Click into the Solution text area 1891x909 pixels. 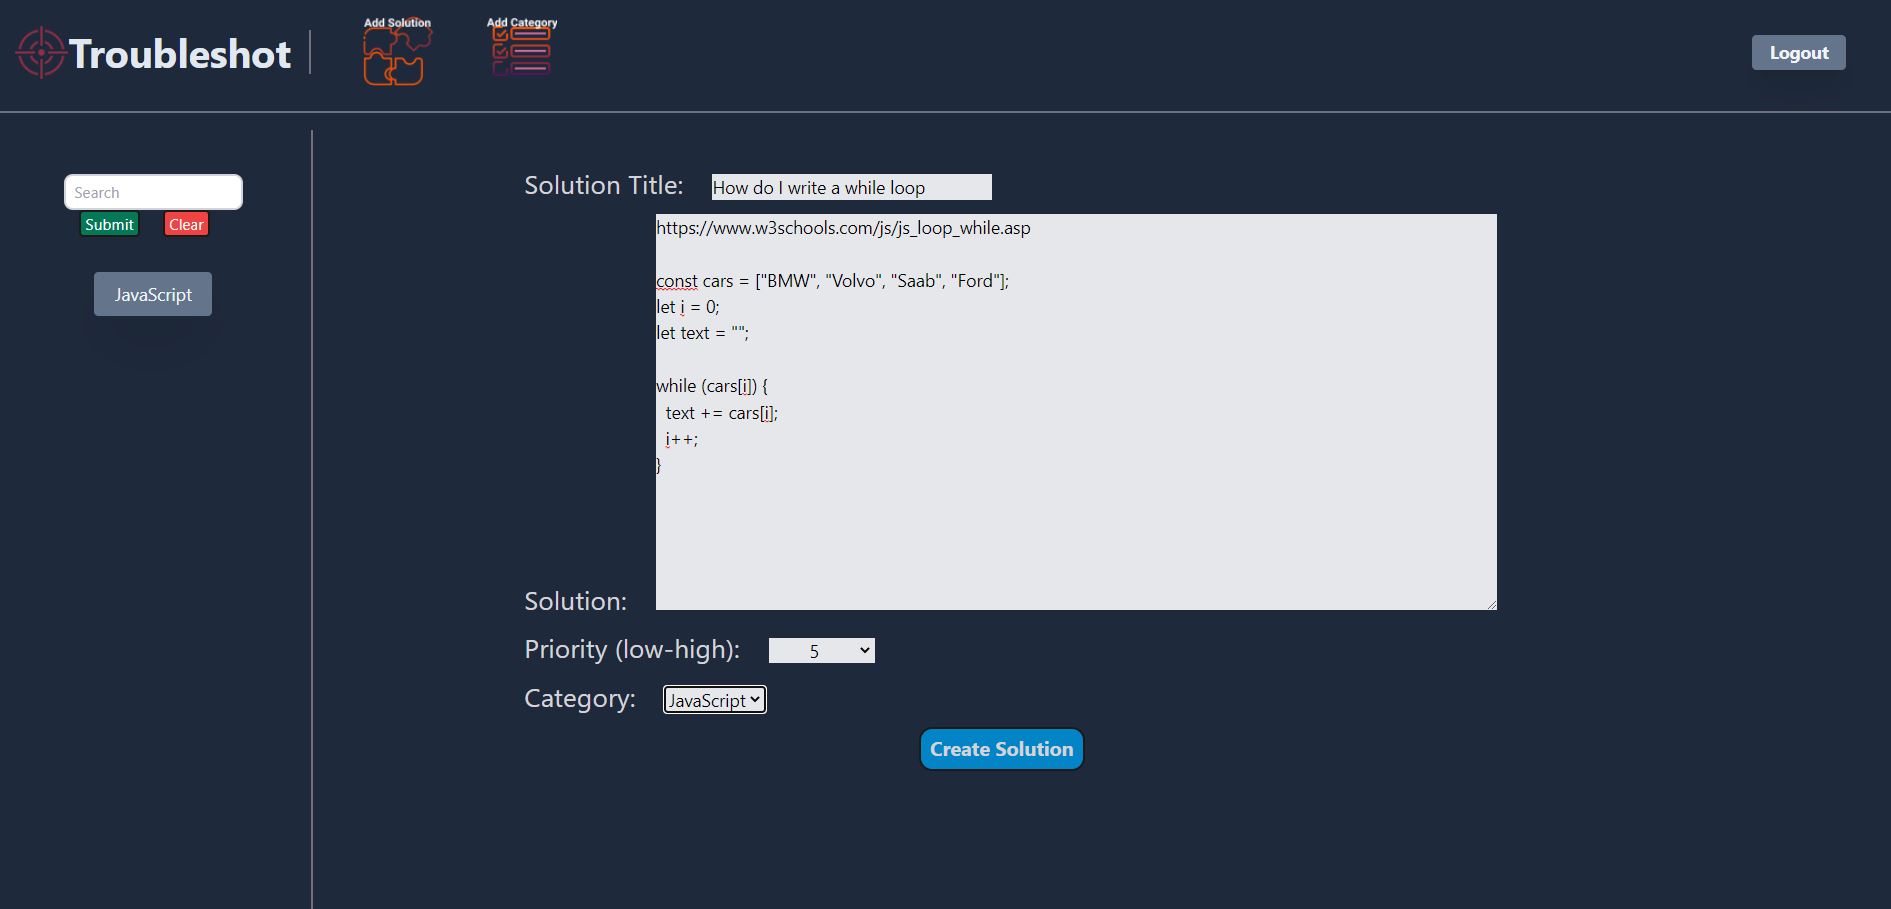coord(1075,410)
